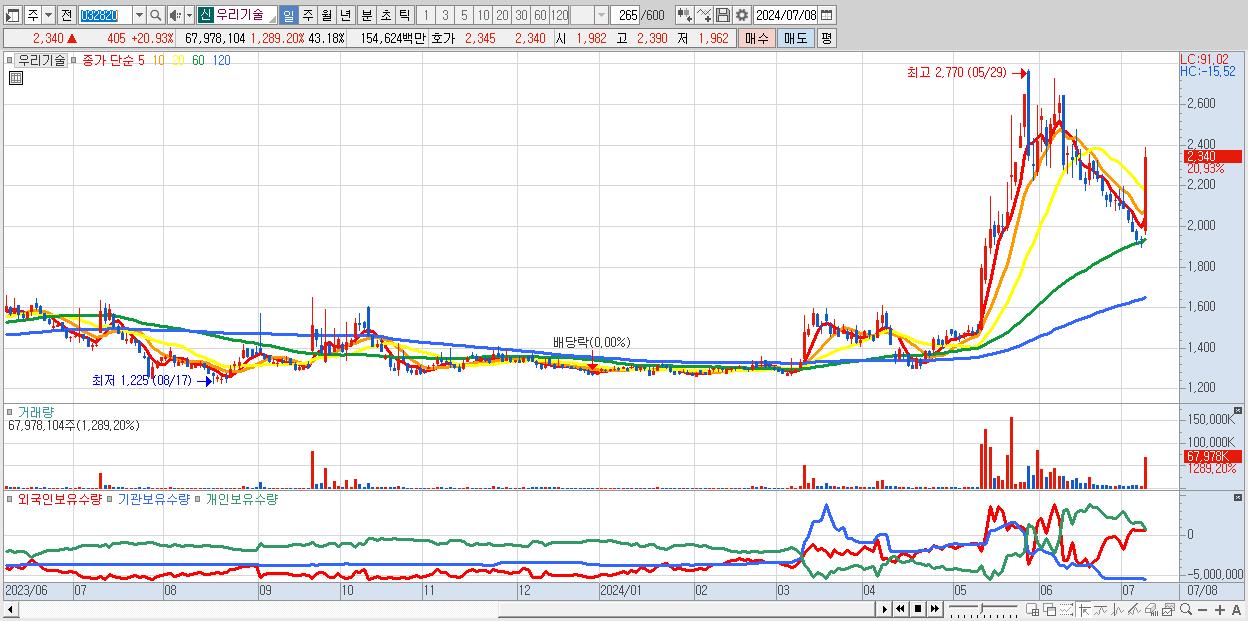This screenshot has height=621, width=1248.
Task: Edit the candle count field 265
Action: pyautogui.click(x=626, y=15)
